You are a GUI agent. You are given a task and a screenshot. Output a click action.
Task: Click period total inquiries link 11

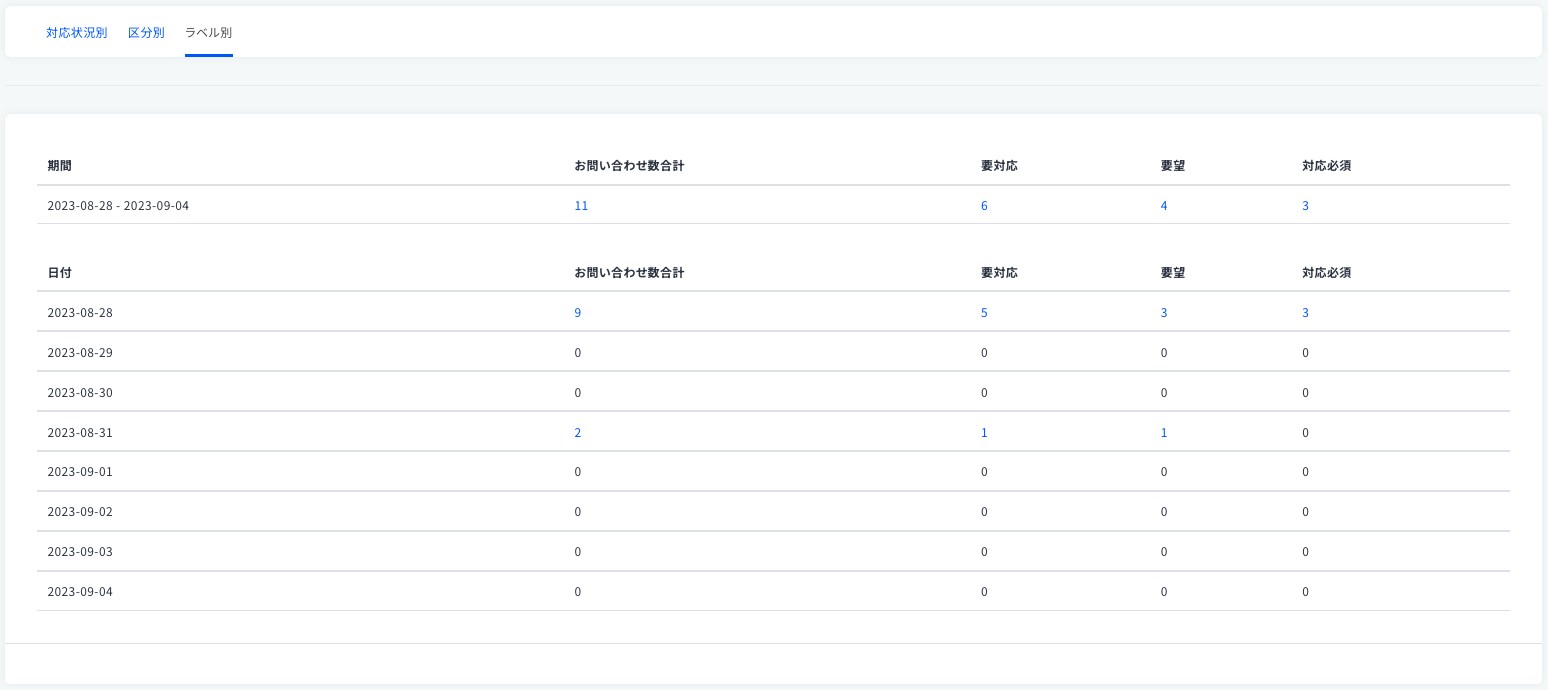[x=581, y=206]
